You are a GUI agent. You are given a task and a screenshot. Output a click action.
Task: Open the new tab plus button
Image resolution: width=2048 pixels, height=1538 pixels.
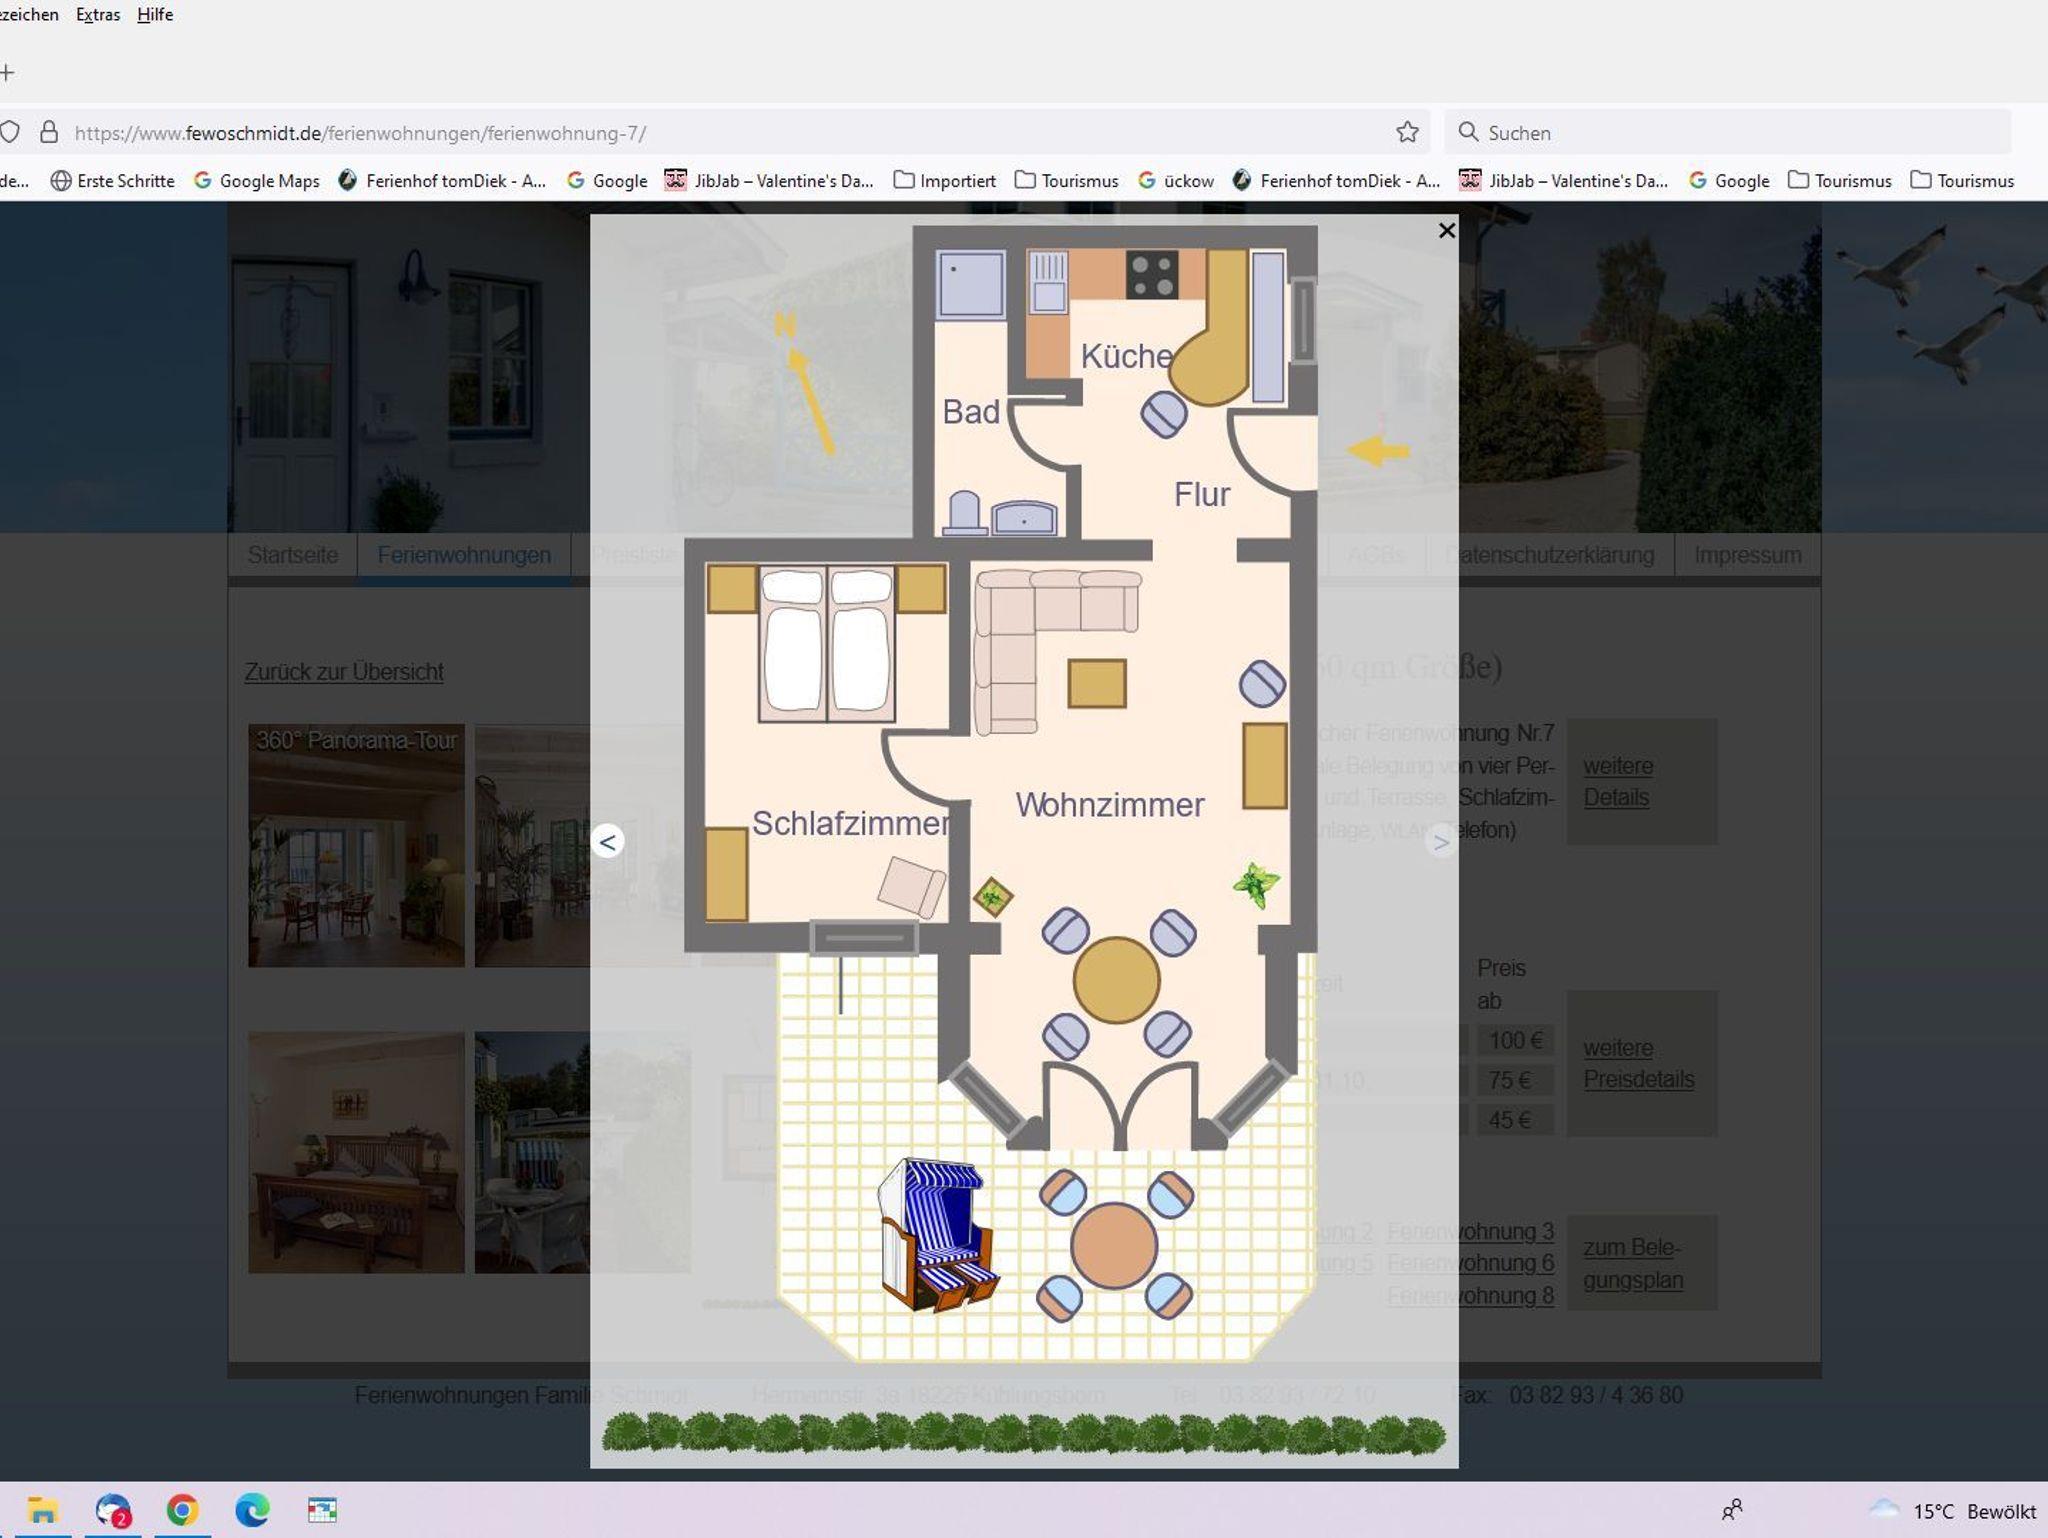[x=8, y=72]
